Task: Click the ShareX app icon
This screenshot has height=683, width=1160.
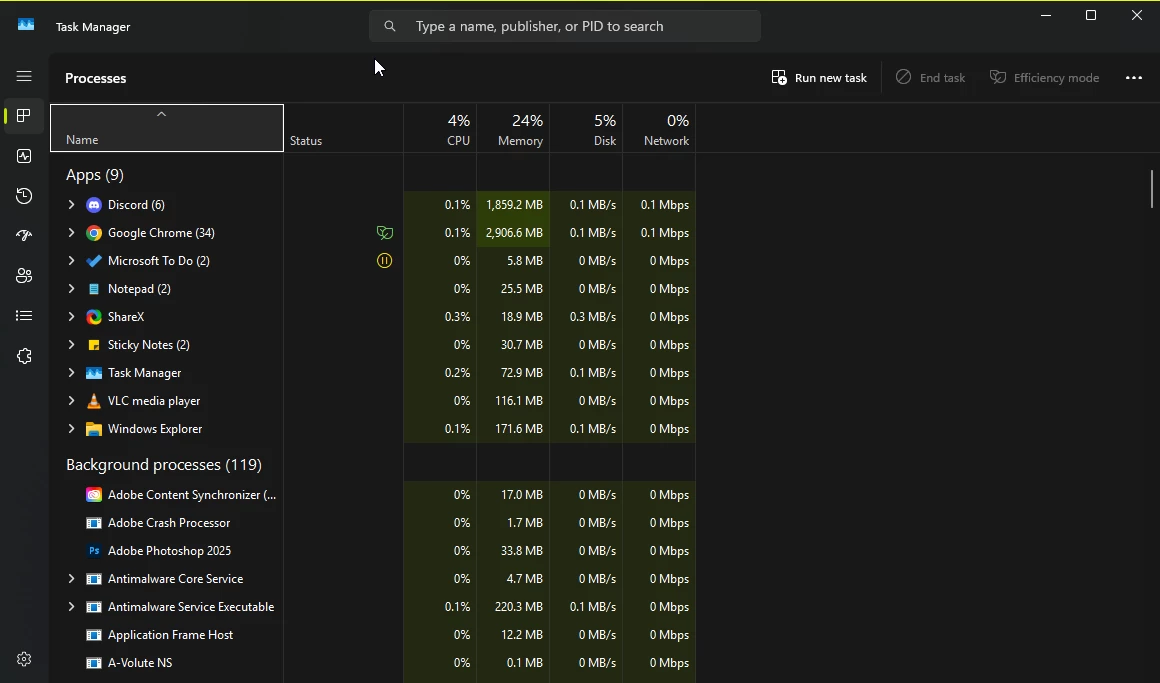Action: click(94, 317)
